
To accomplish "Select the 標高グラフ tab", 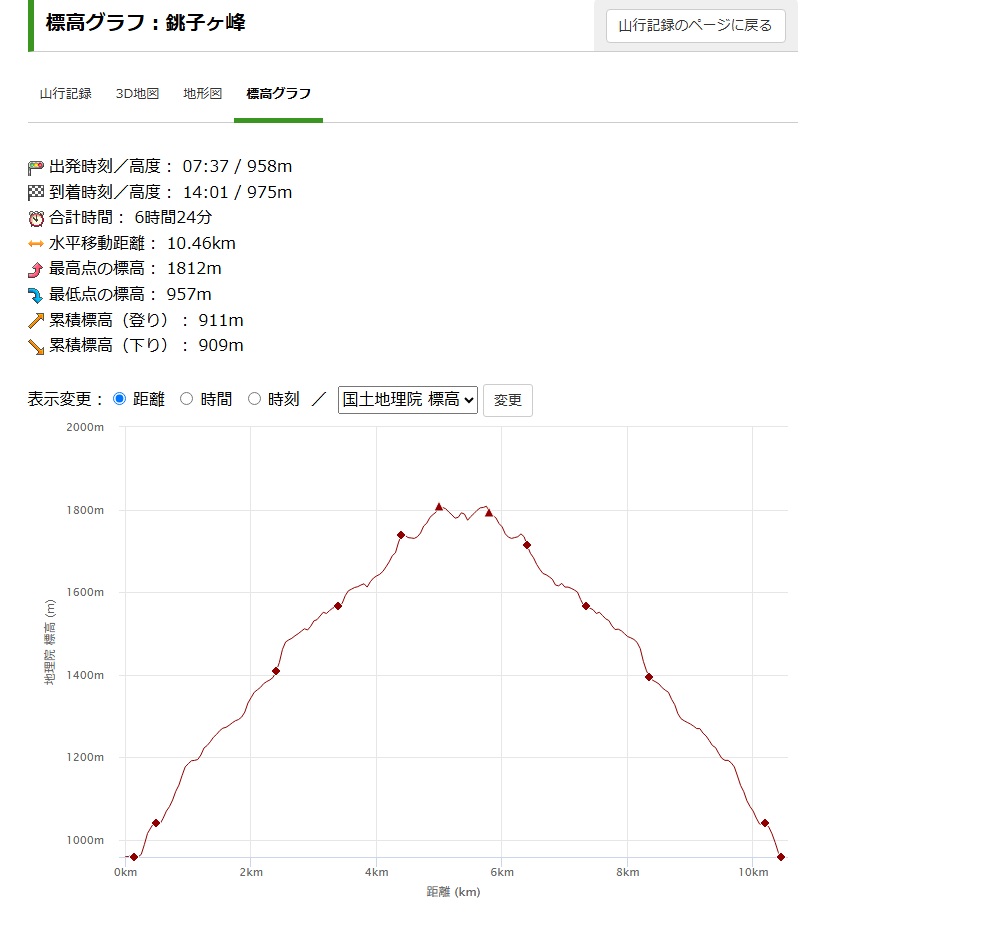I will click(278, 94).
